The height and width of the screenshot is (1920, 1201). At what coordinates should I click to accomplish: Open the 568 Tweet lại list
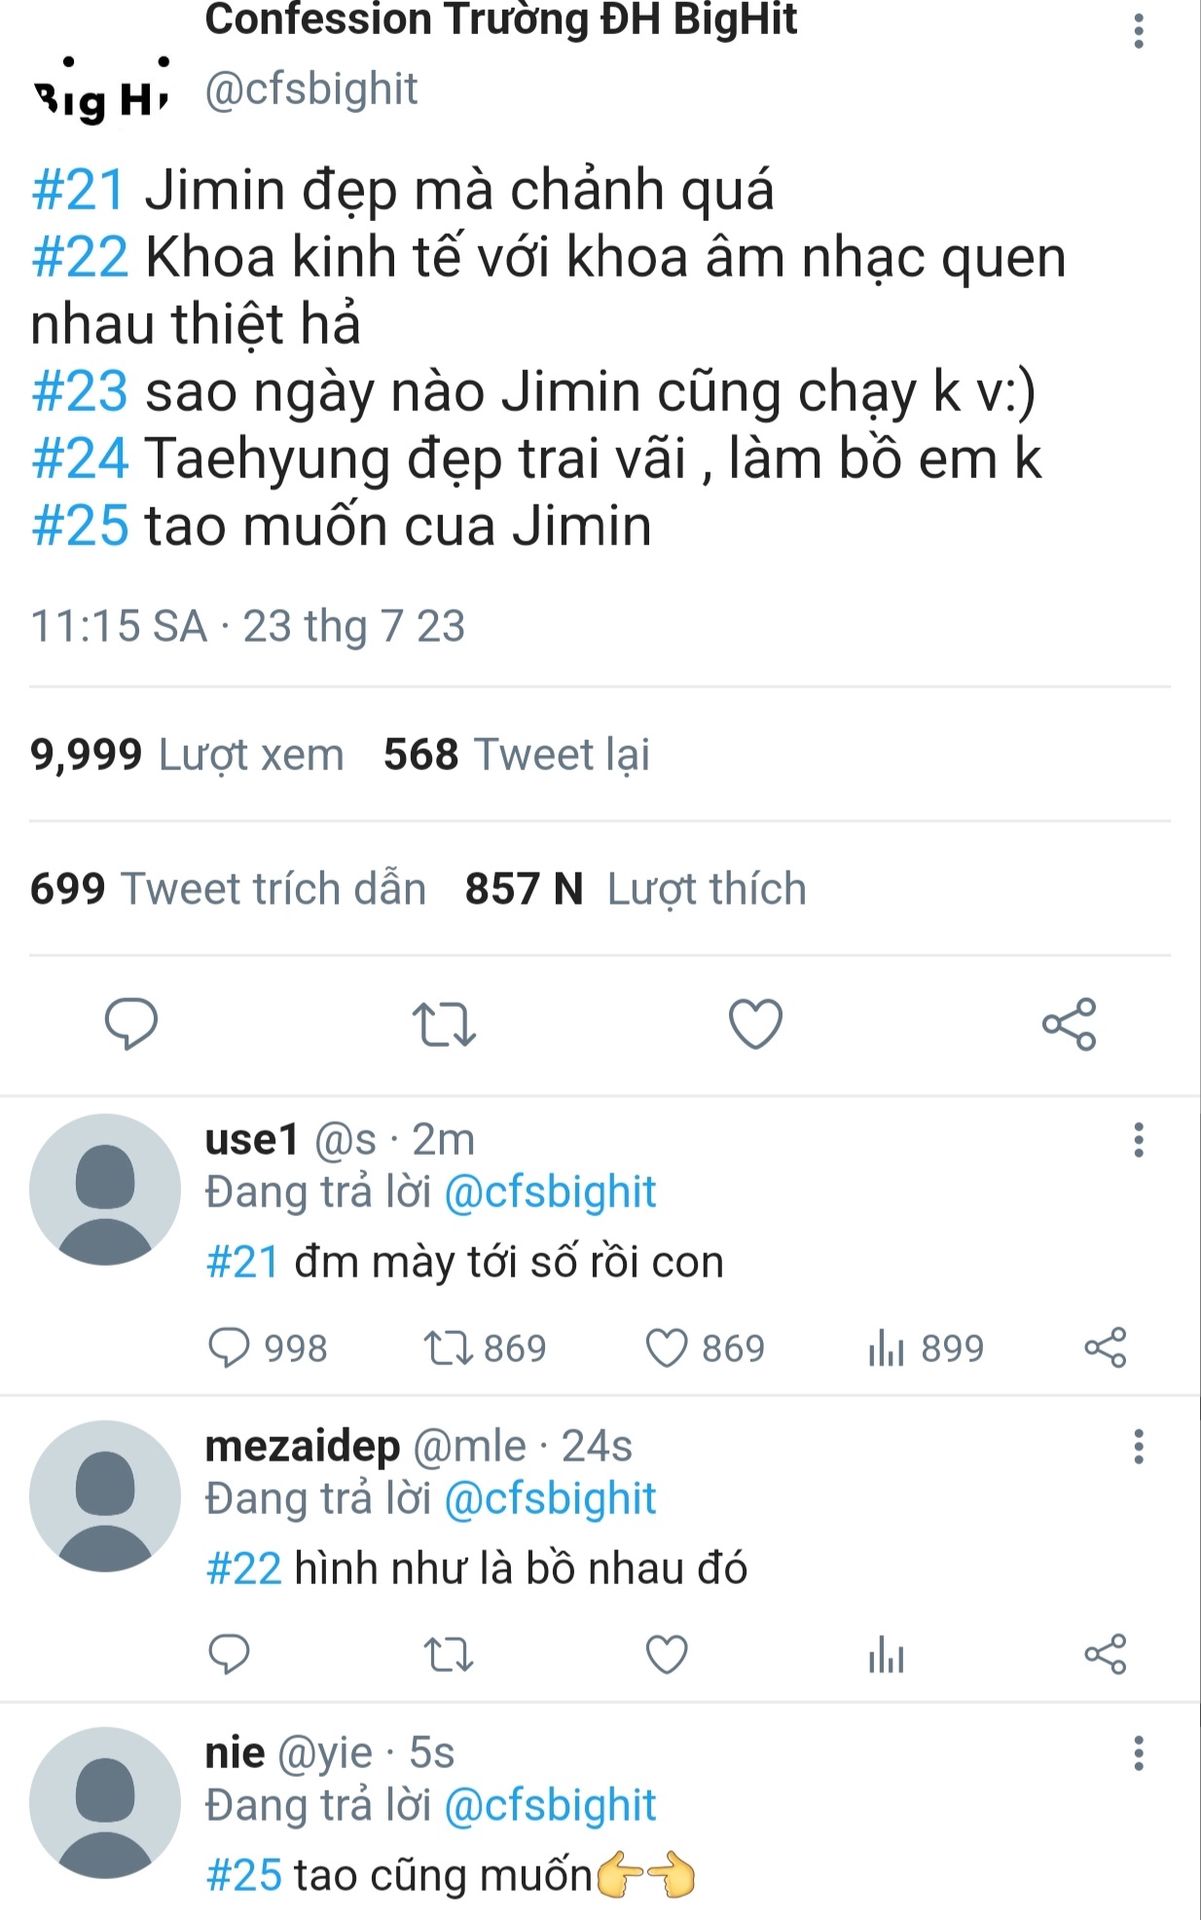[x=516, y=754]
